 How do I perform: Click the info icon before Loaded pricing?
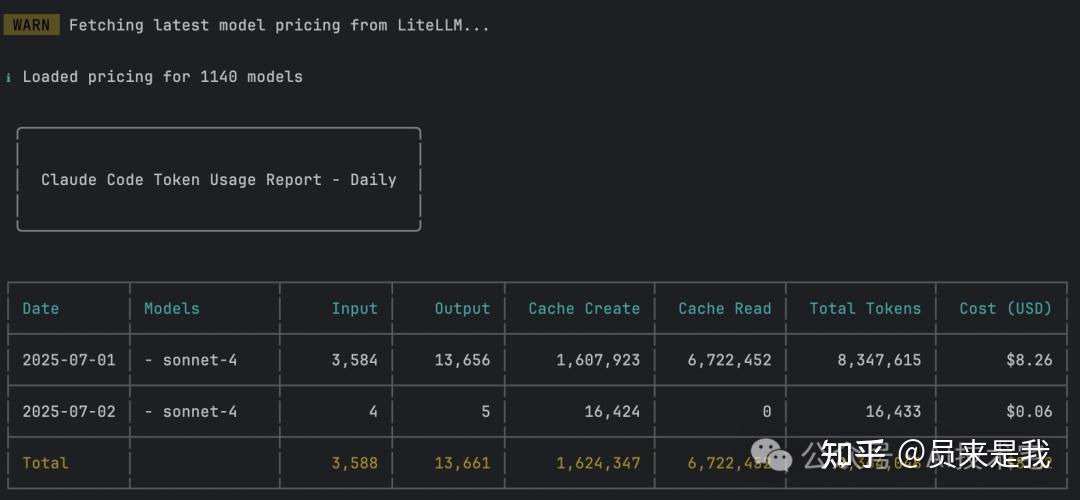click(9, 77)
